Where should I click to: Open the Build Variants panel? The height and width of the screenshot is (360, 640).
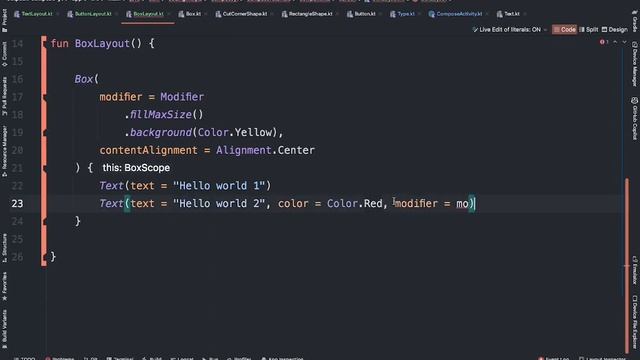pos(4,329)
